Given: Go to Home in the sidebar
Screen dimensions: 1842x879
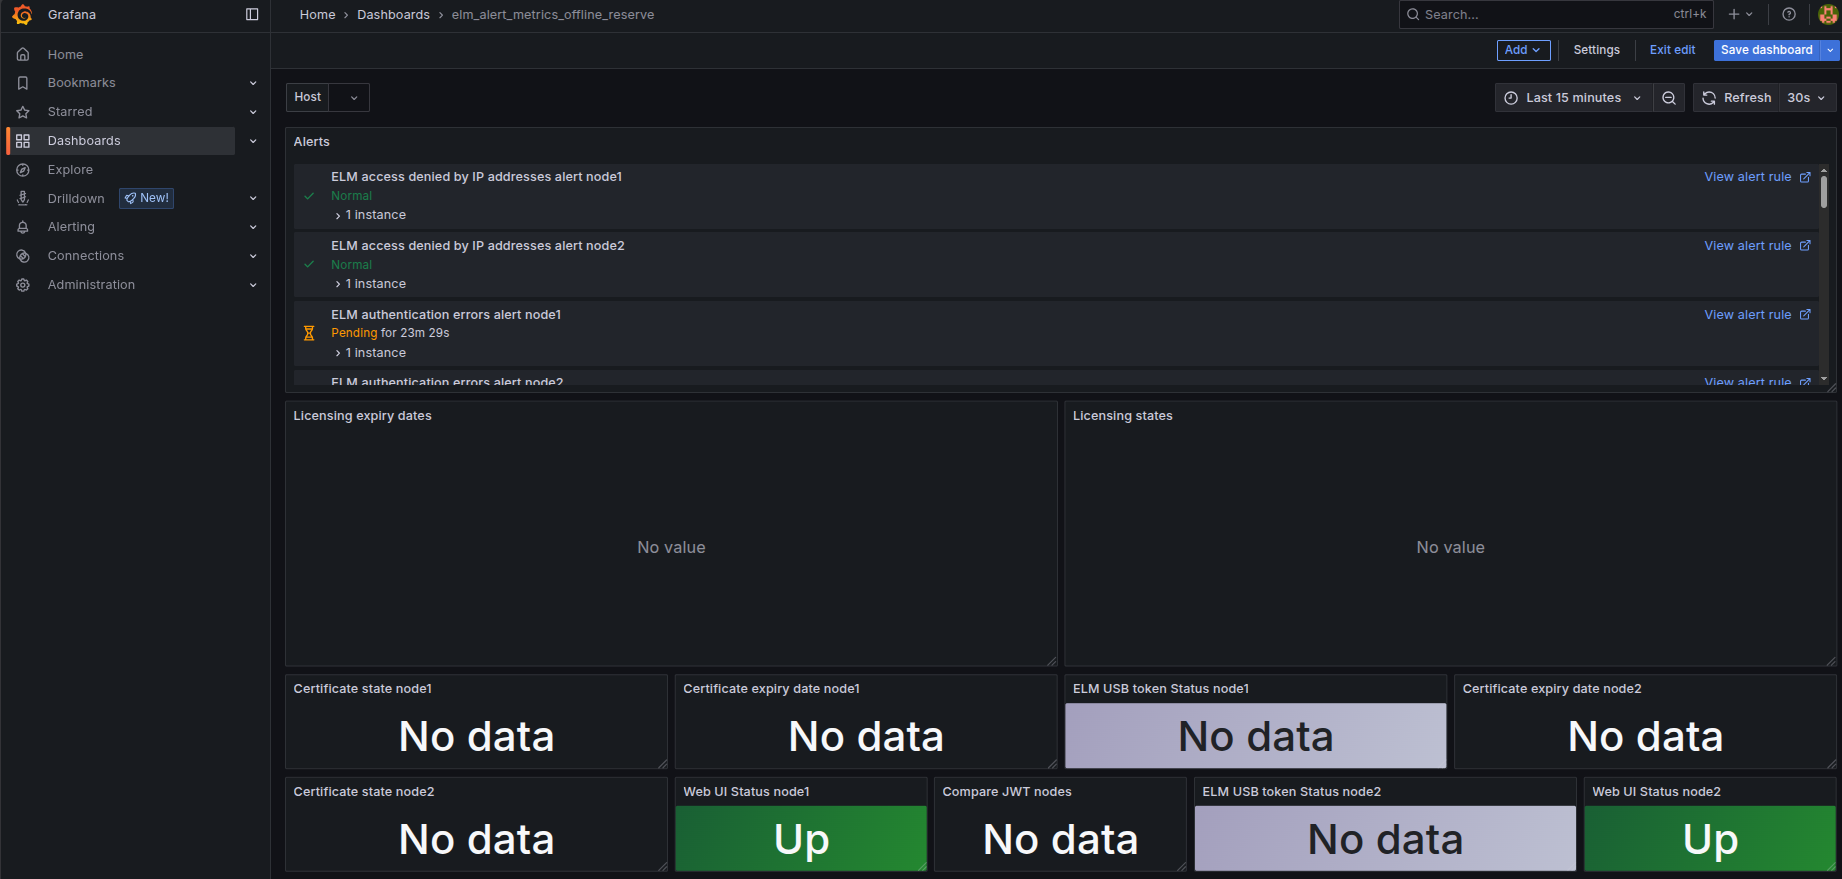Looking at the screenshot, I should click(66, 55).
